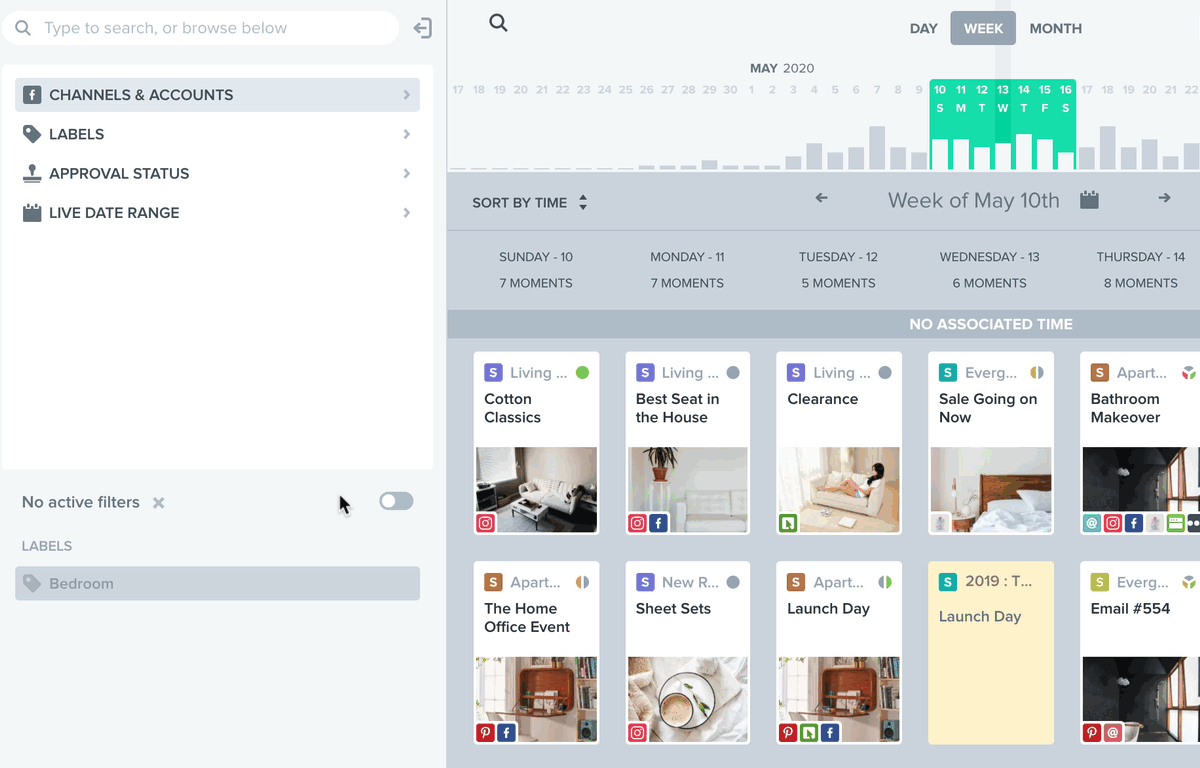Image resolution: width=1200 pixels, height=768 pixels.
Task: Click Pinterest icon on The Home Office Event card
Action: tap(486, 733)
